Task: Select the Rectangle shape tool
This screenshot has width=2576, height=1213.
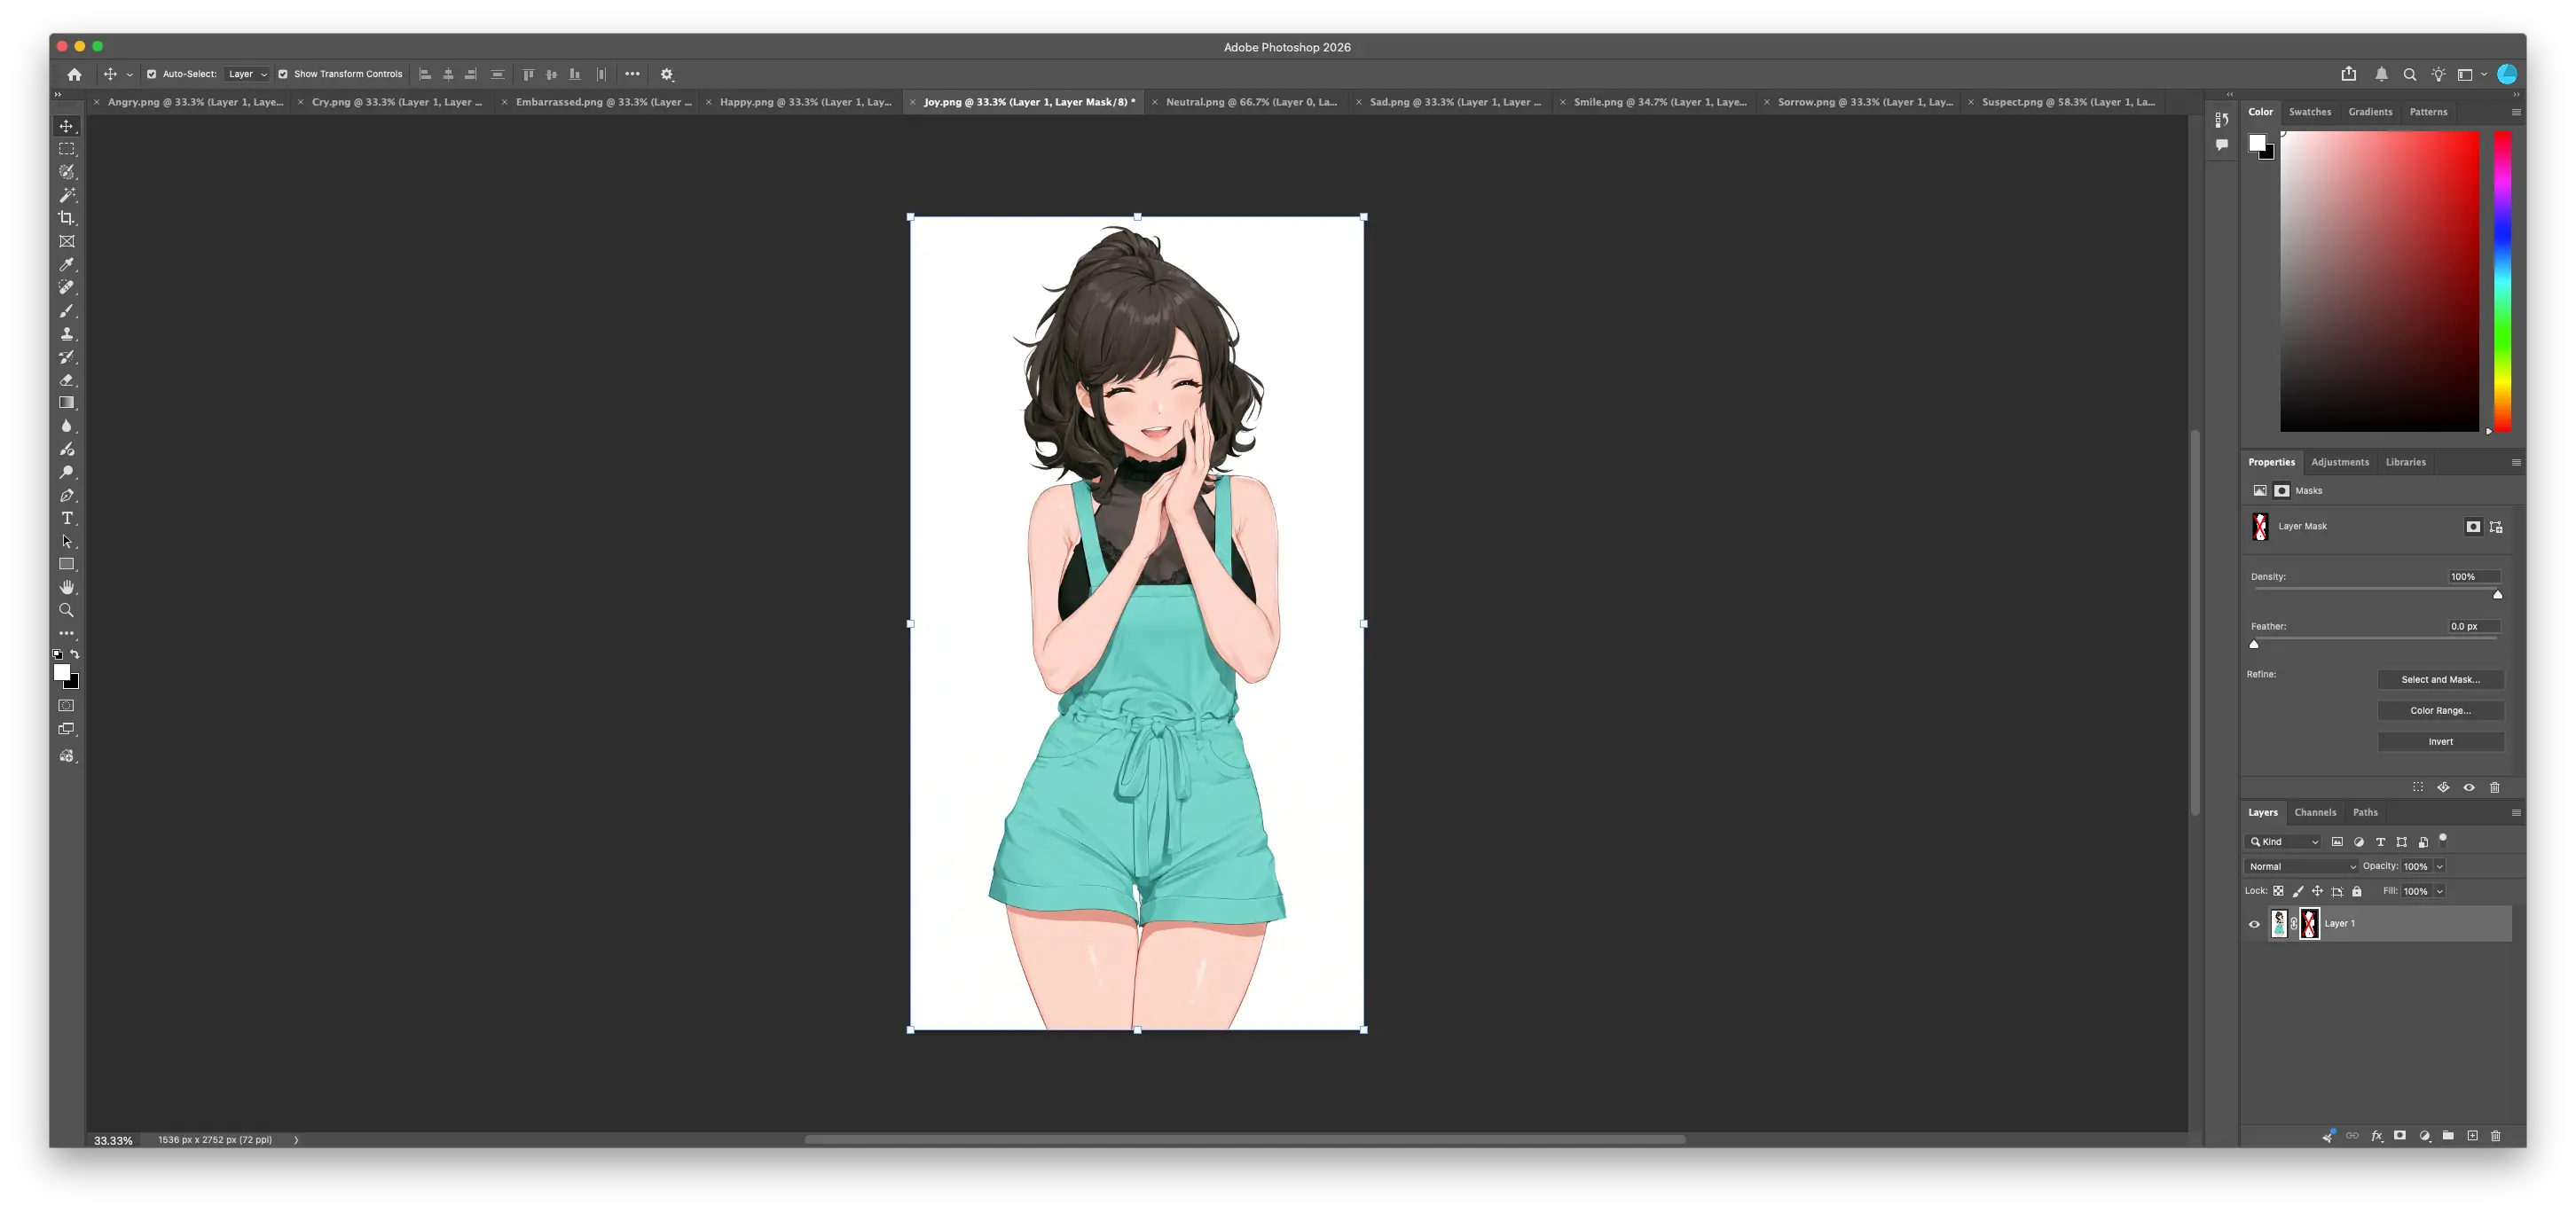Action: coord(66,564)
